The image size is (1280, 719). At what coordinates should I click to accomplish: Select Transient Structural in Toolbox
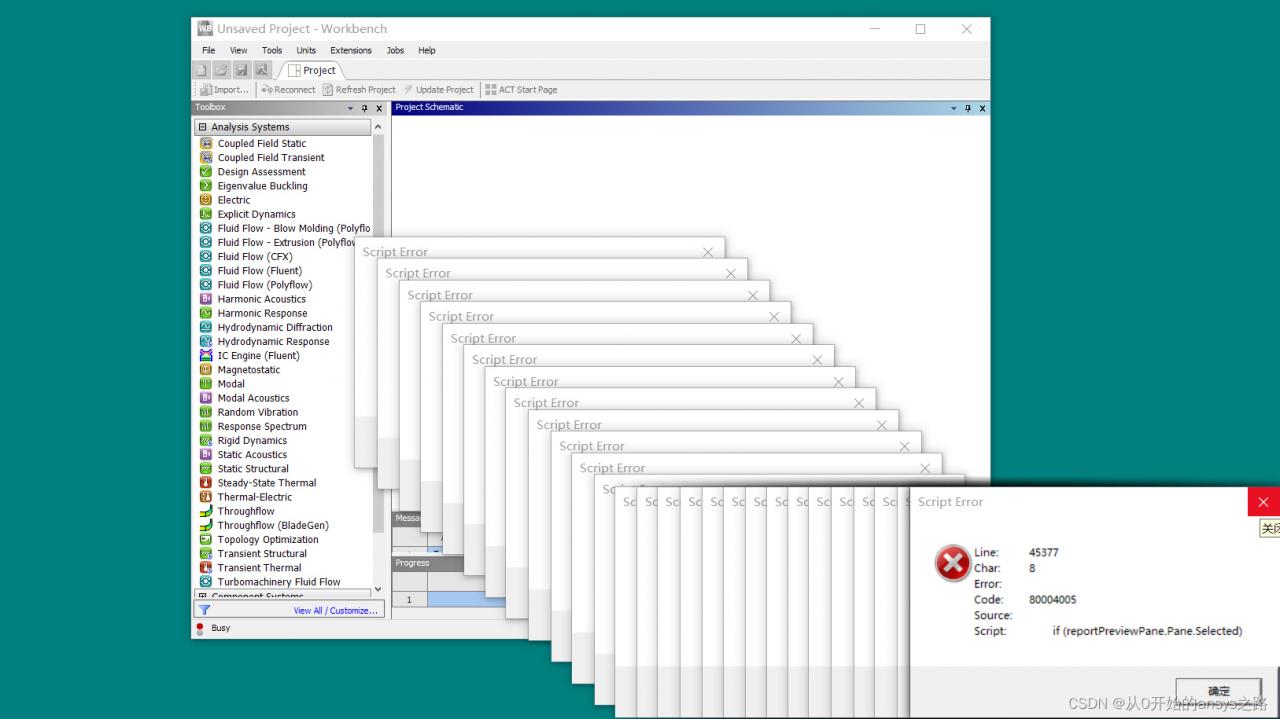pos(262,553)
